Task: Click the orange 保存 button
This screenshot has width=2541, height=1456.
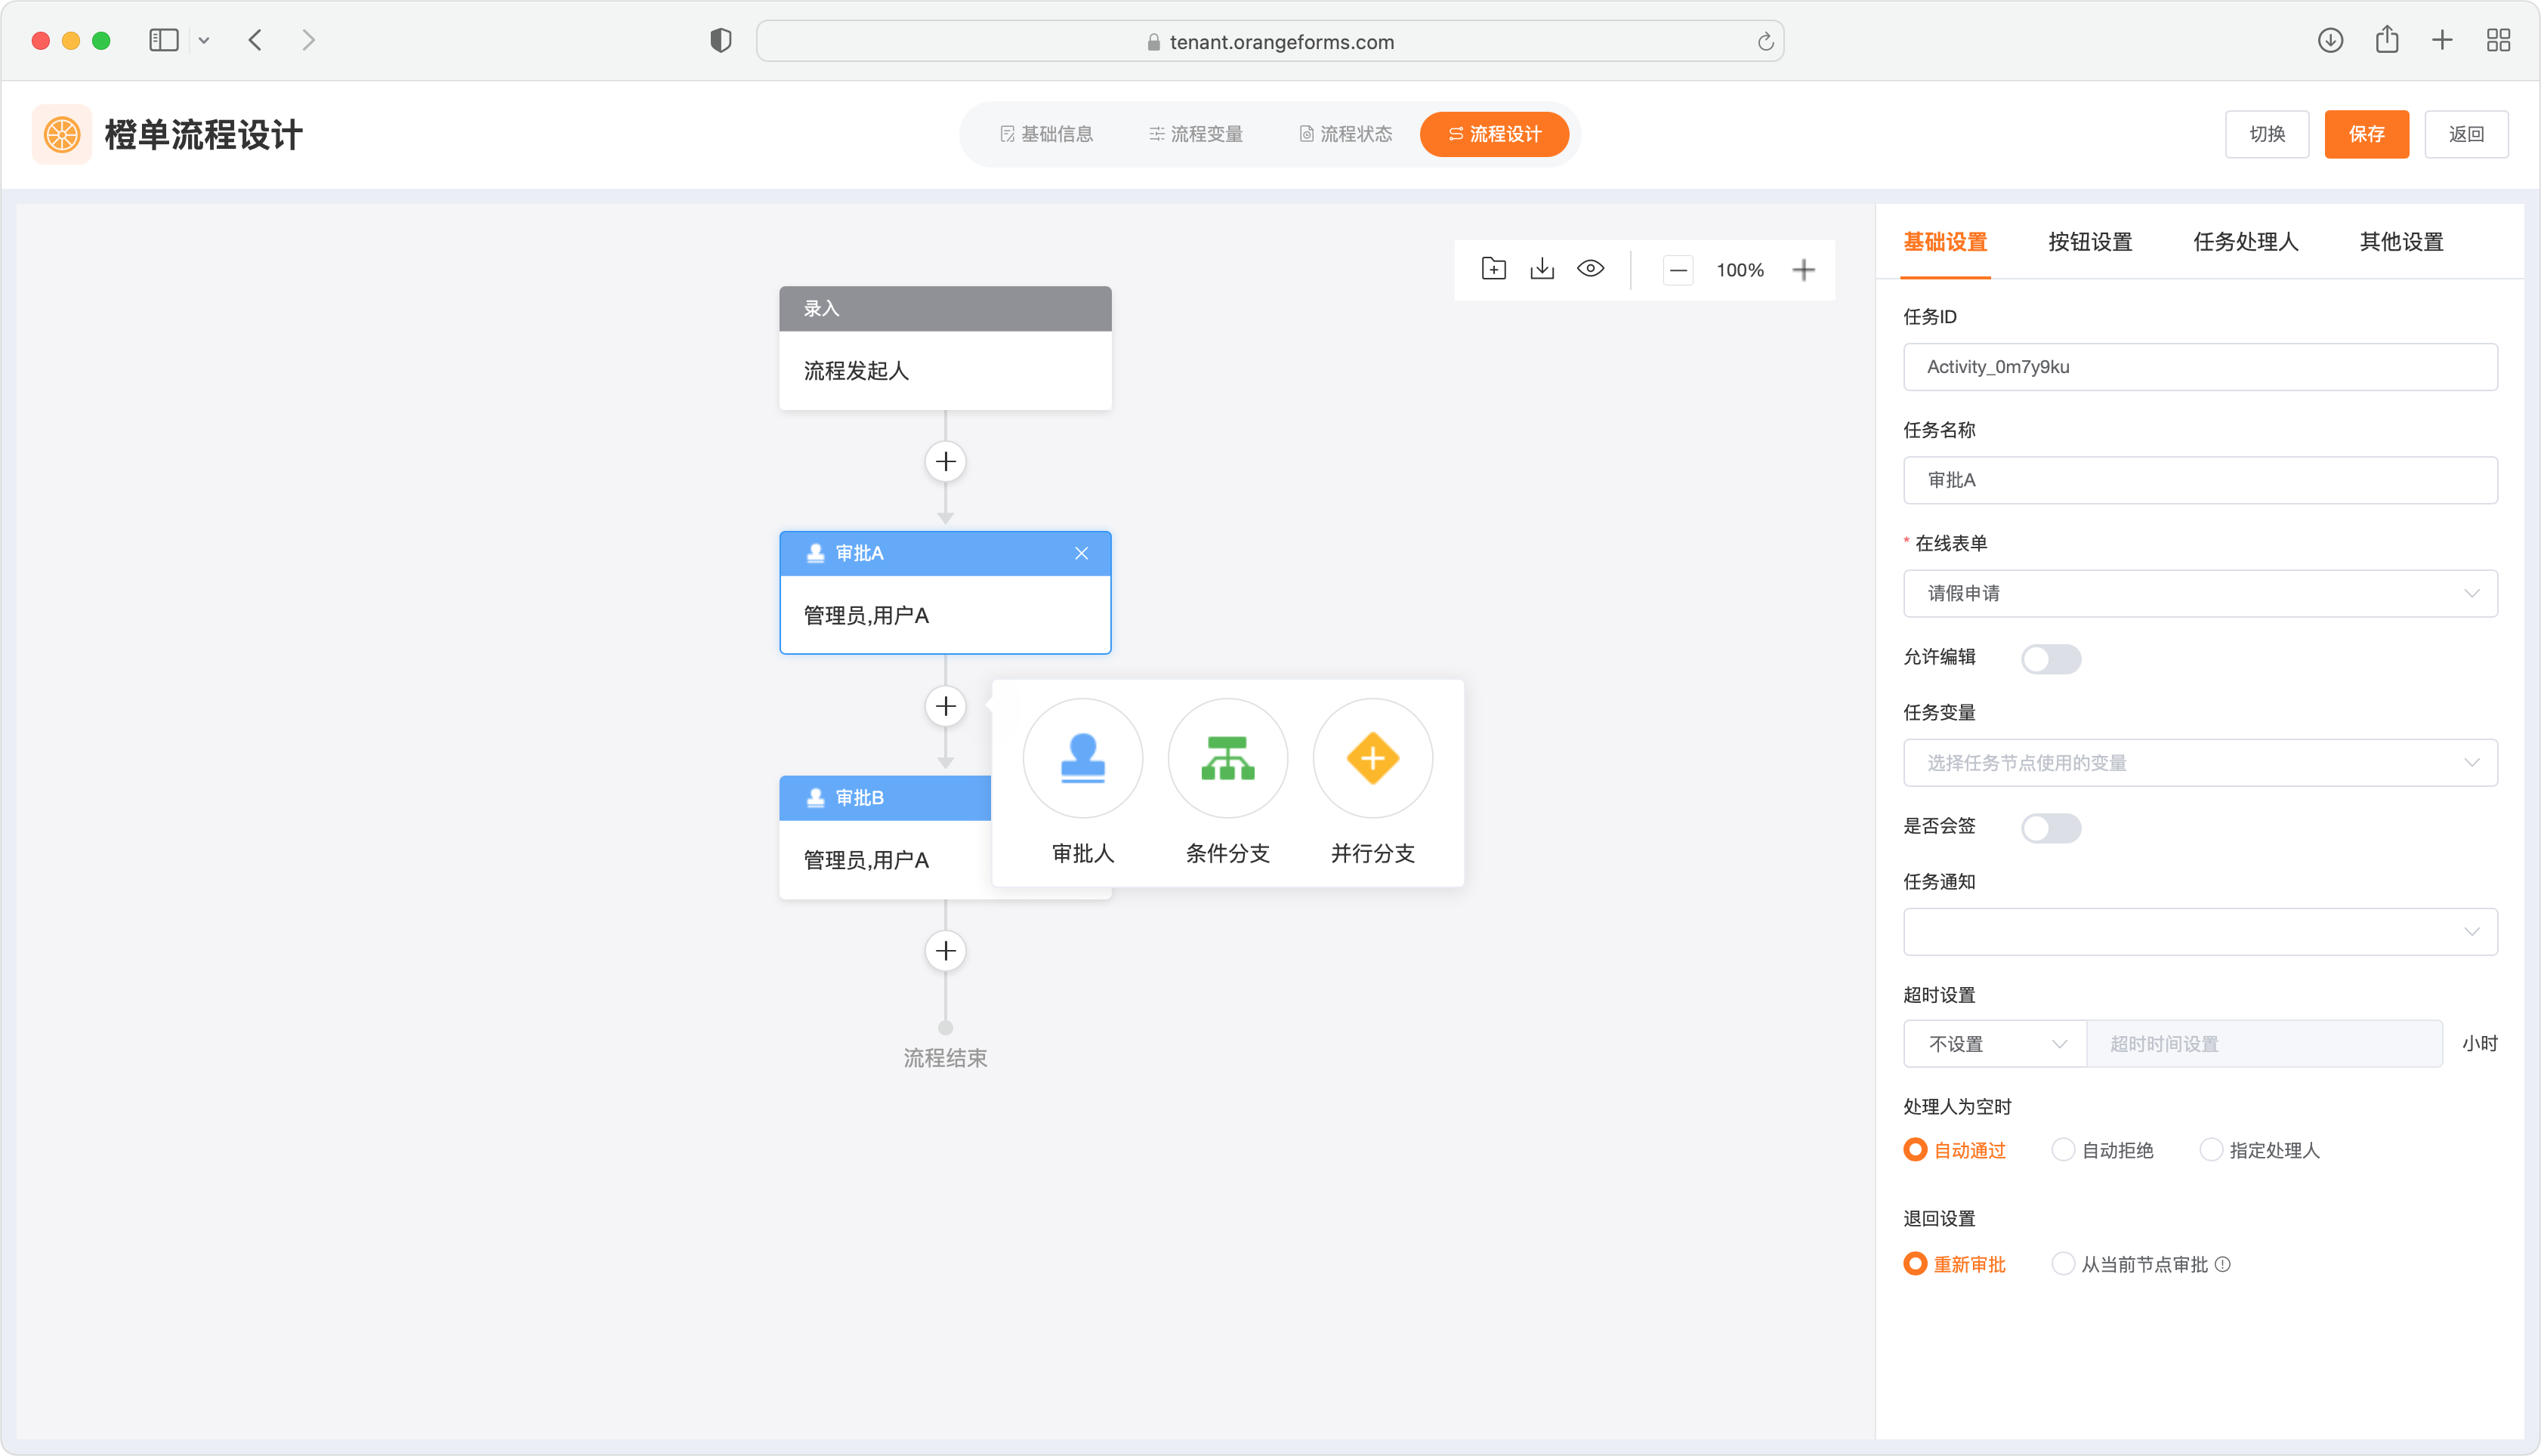Action: (x=2365, y=134)
